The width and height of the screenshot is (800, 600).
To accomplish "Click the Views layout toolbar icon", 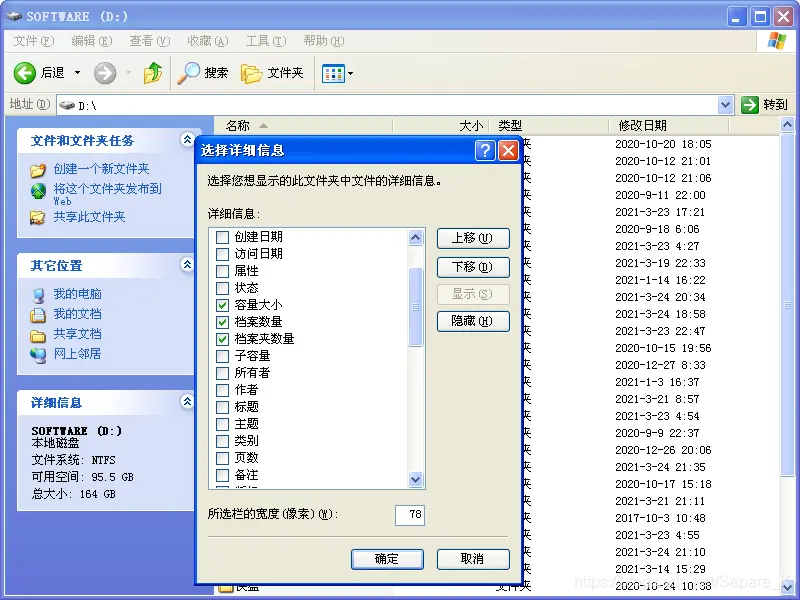I will point(333,73).
